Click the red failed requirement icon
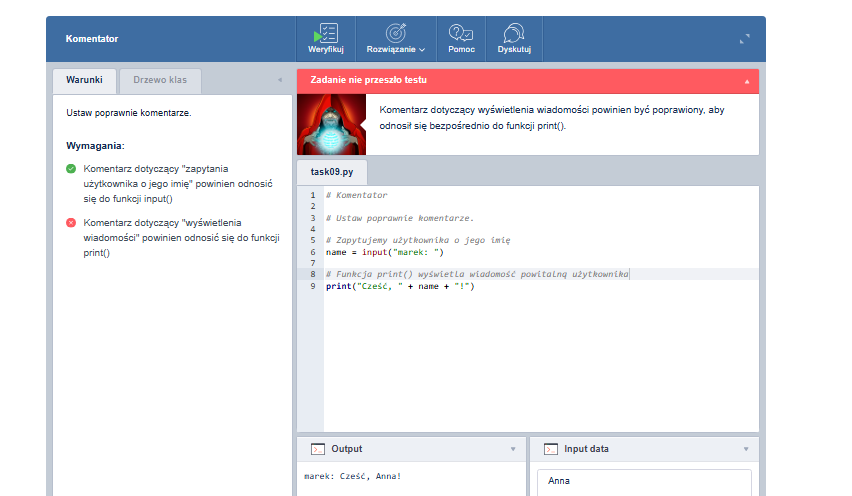 [71, 223]
